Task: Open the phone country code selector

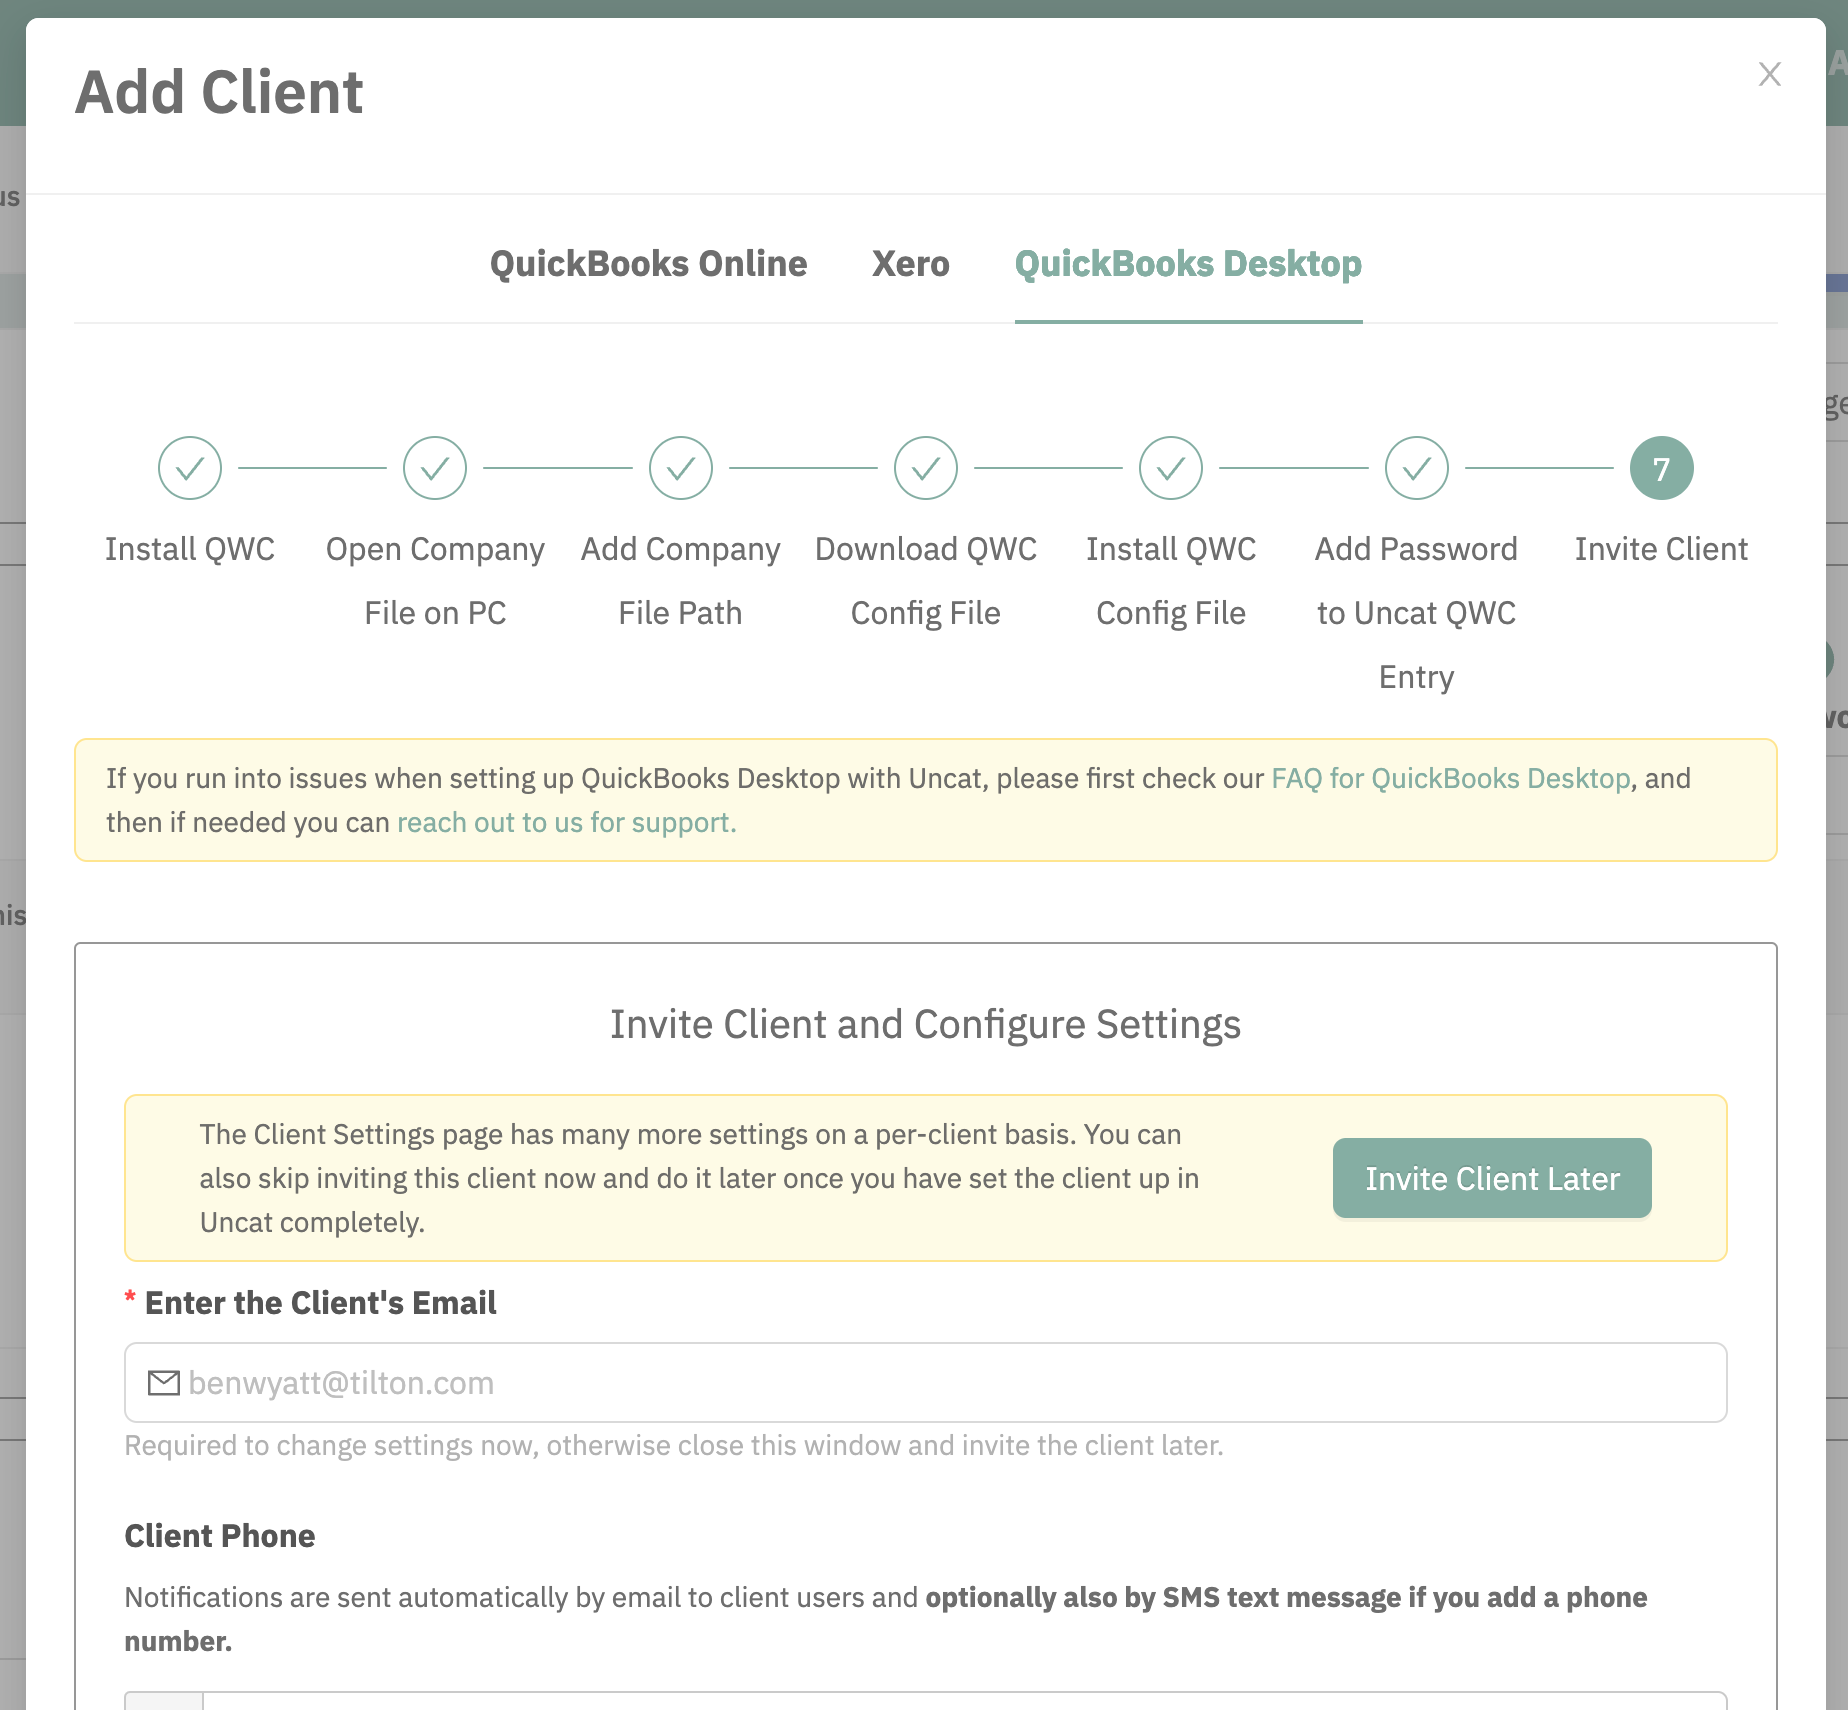Action: coord(164,1701)
